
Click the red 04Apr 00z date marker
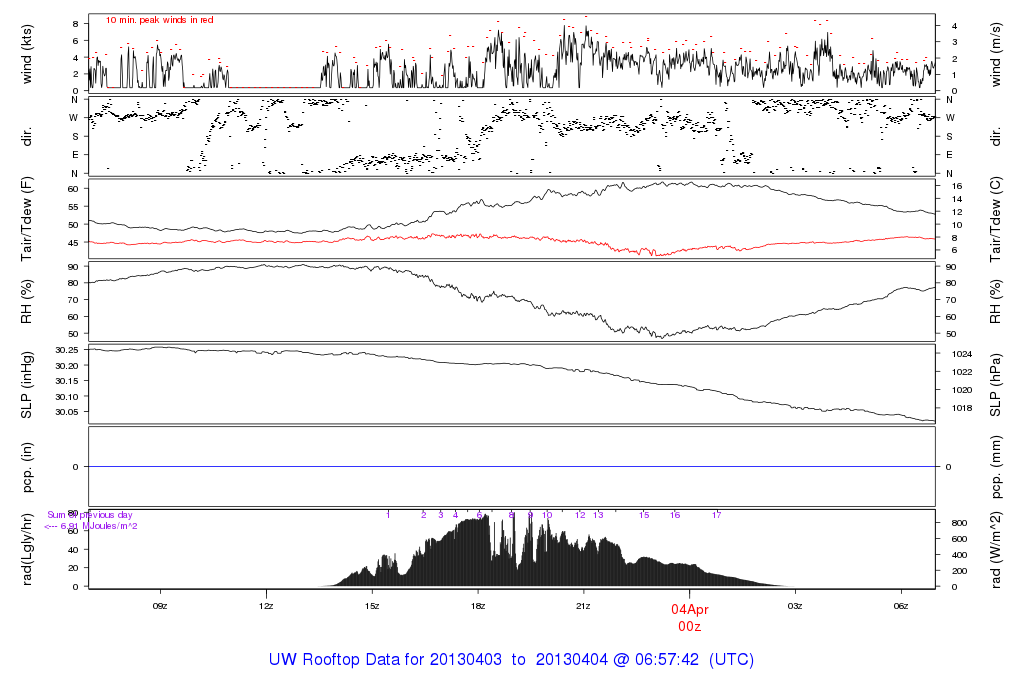coord(690,616)
